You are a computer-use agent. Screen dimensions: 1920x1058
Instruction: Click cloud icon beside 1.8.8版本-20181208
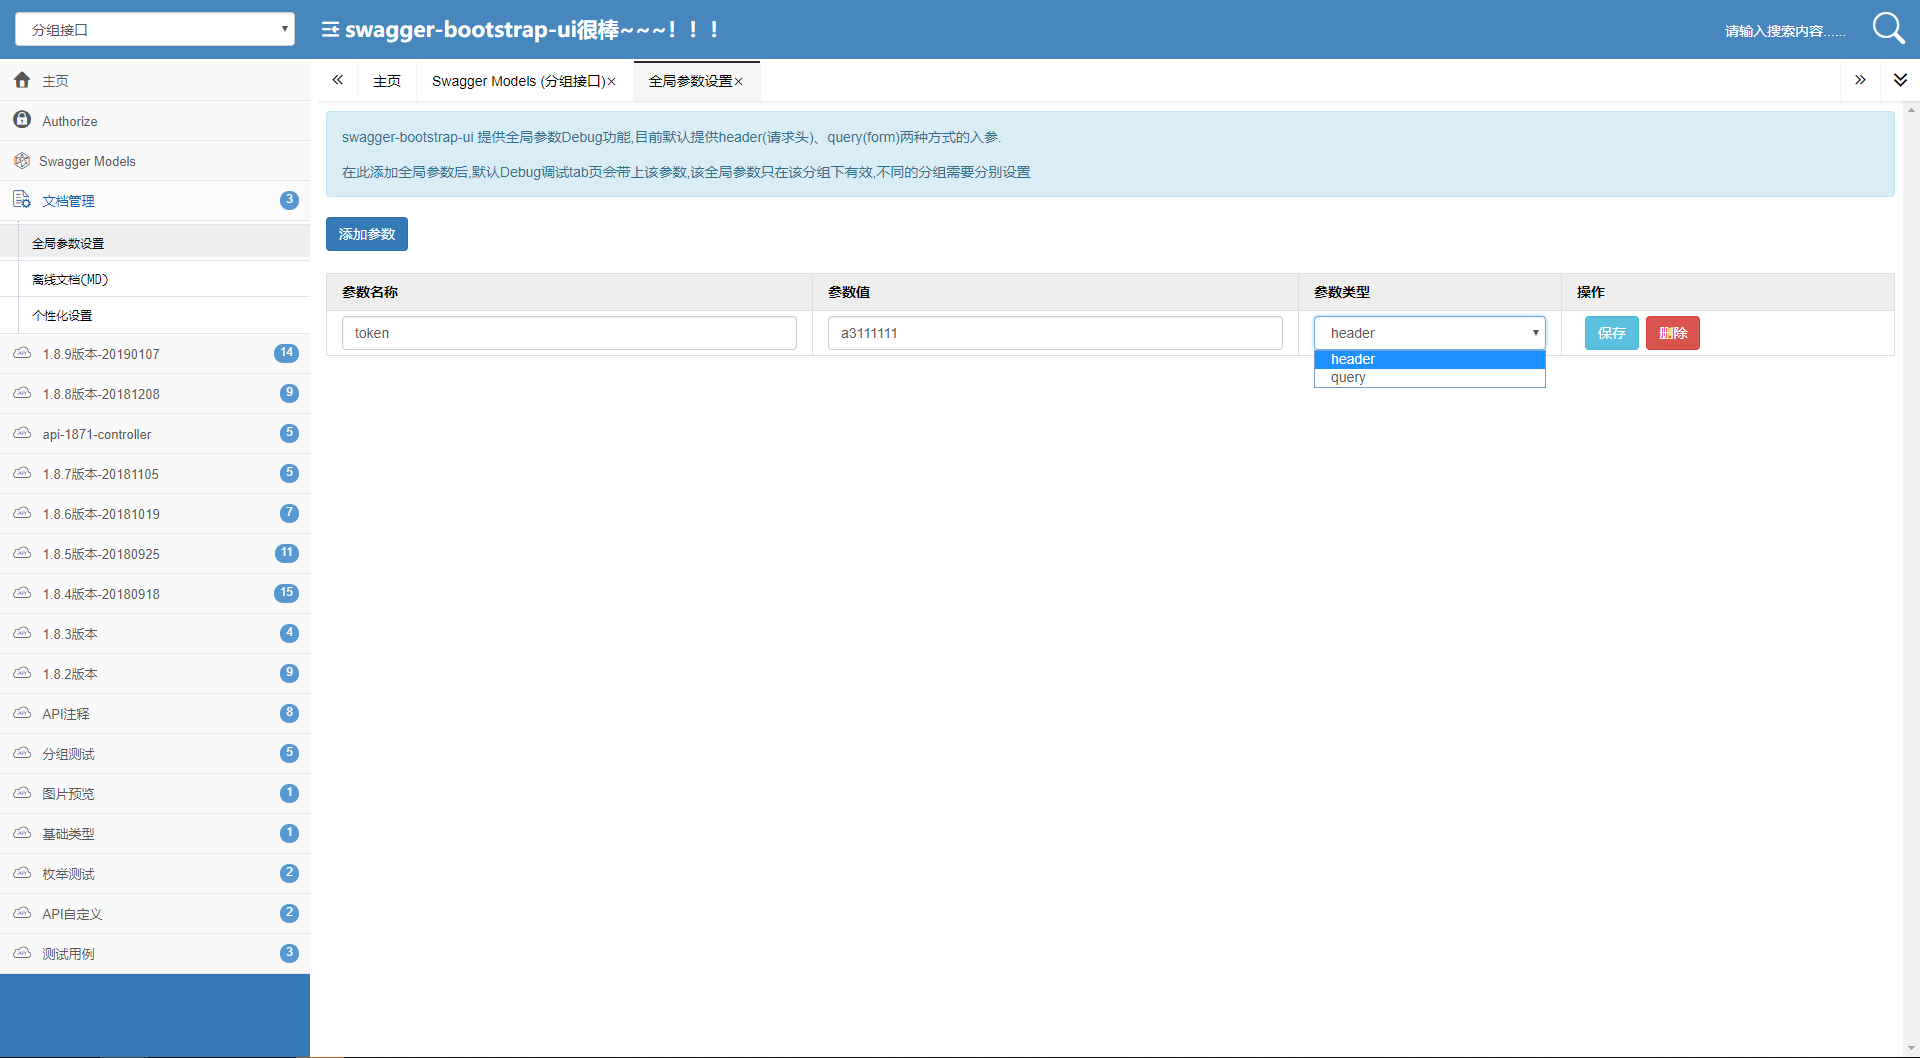(x=22, y=393)
